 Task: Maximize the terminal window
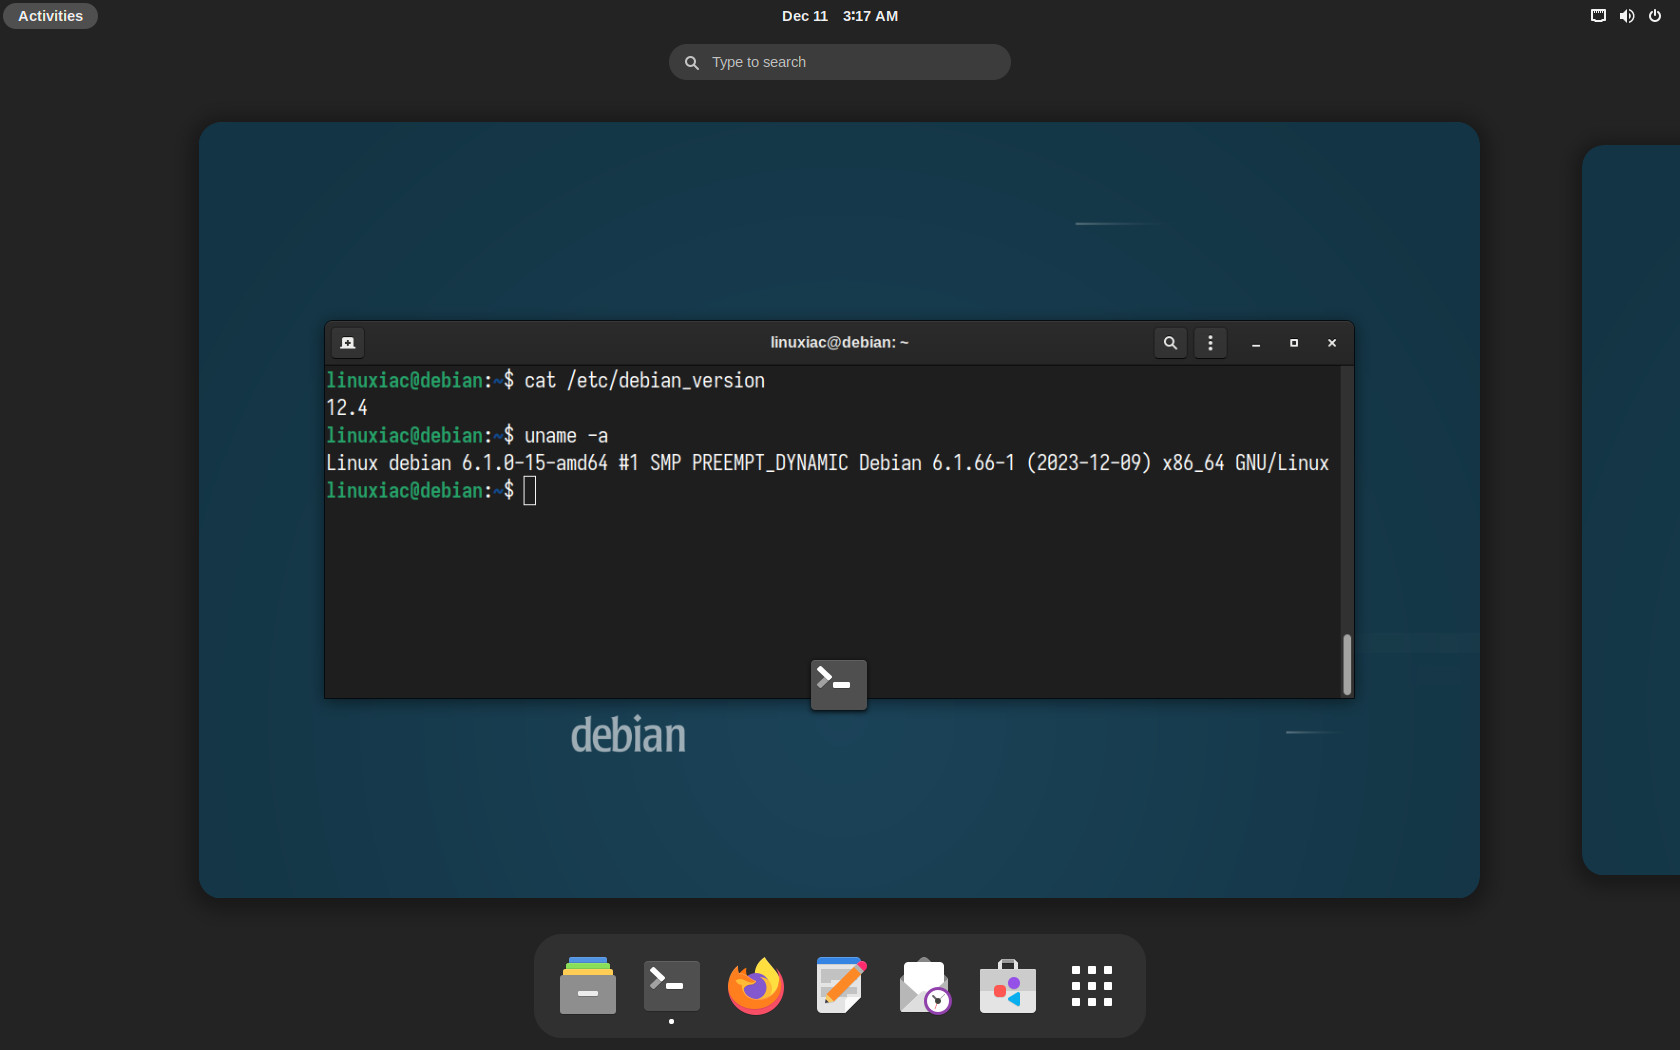coord(1294,343)
